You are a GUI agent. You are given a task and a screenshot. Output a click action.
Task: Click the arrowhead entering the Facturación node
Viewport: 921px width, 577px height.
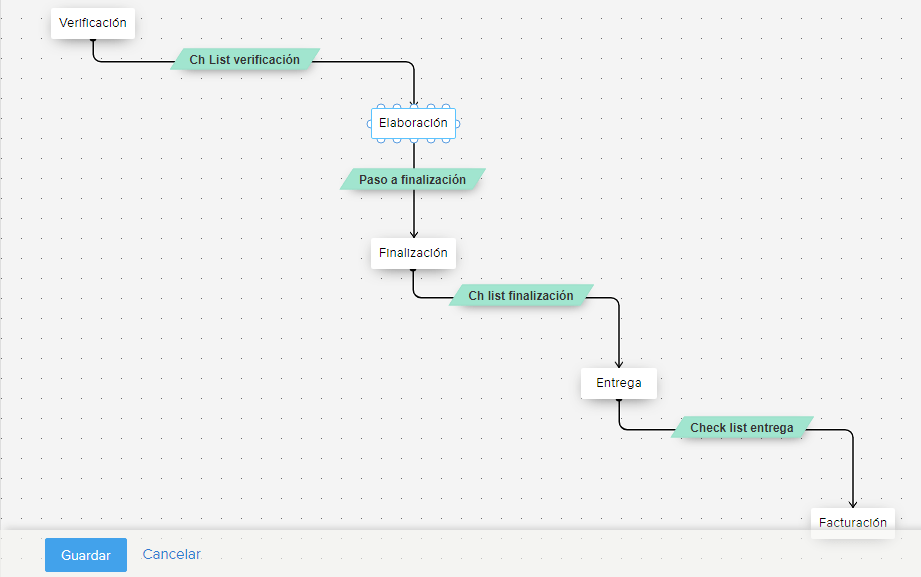pyautogui.click(x=853, y=503)
